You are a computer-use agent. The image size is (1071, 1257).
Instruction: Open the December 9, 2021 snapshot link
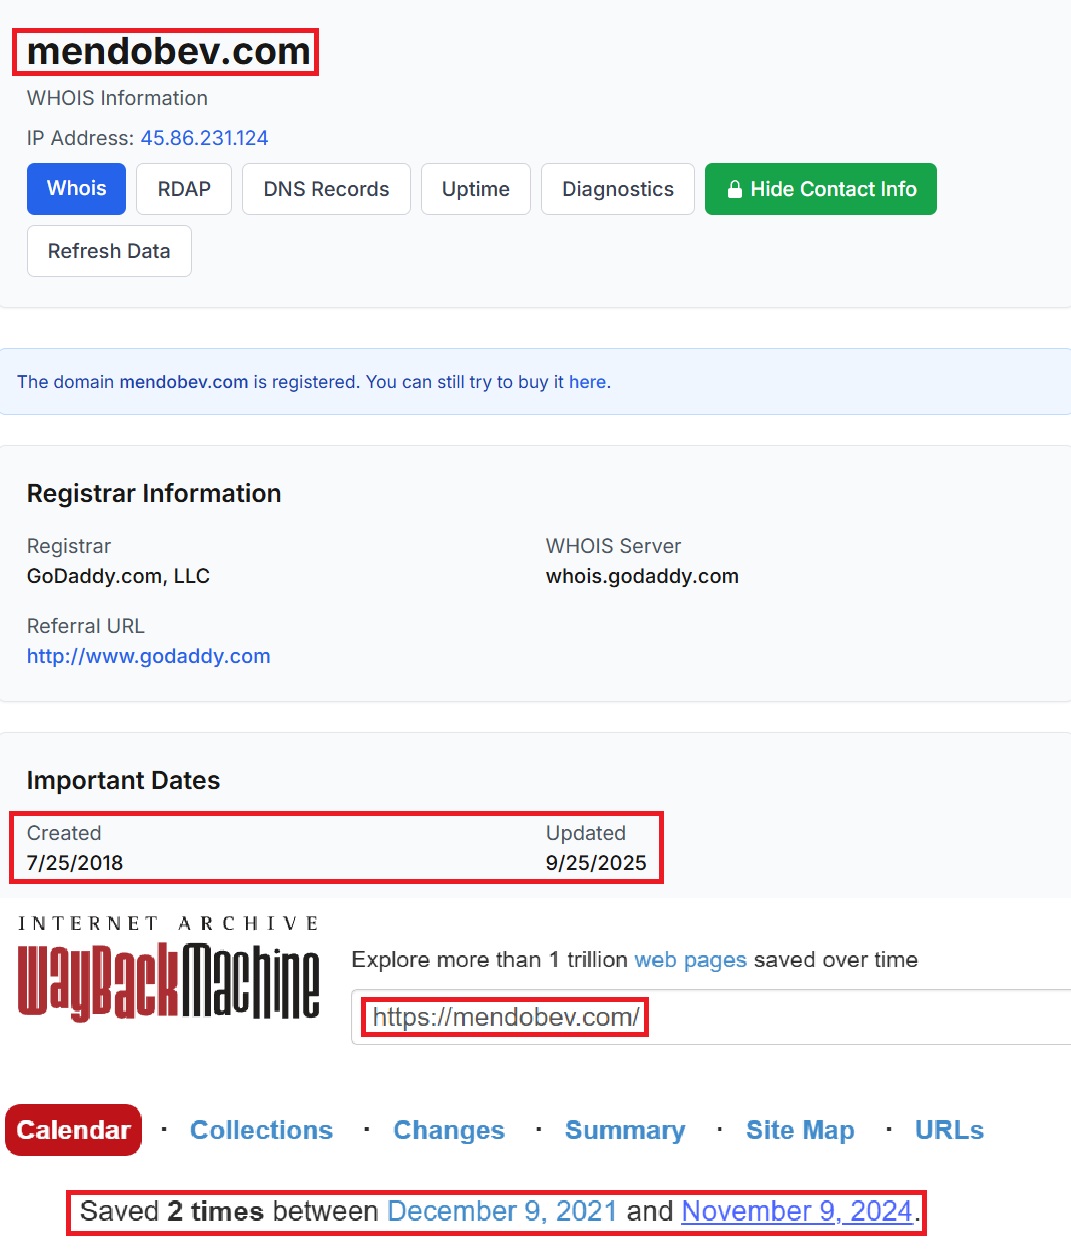(x=502, y=1211)
